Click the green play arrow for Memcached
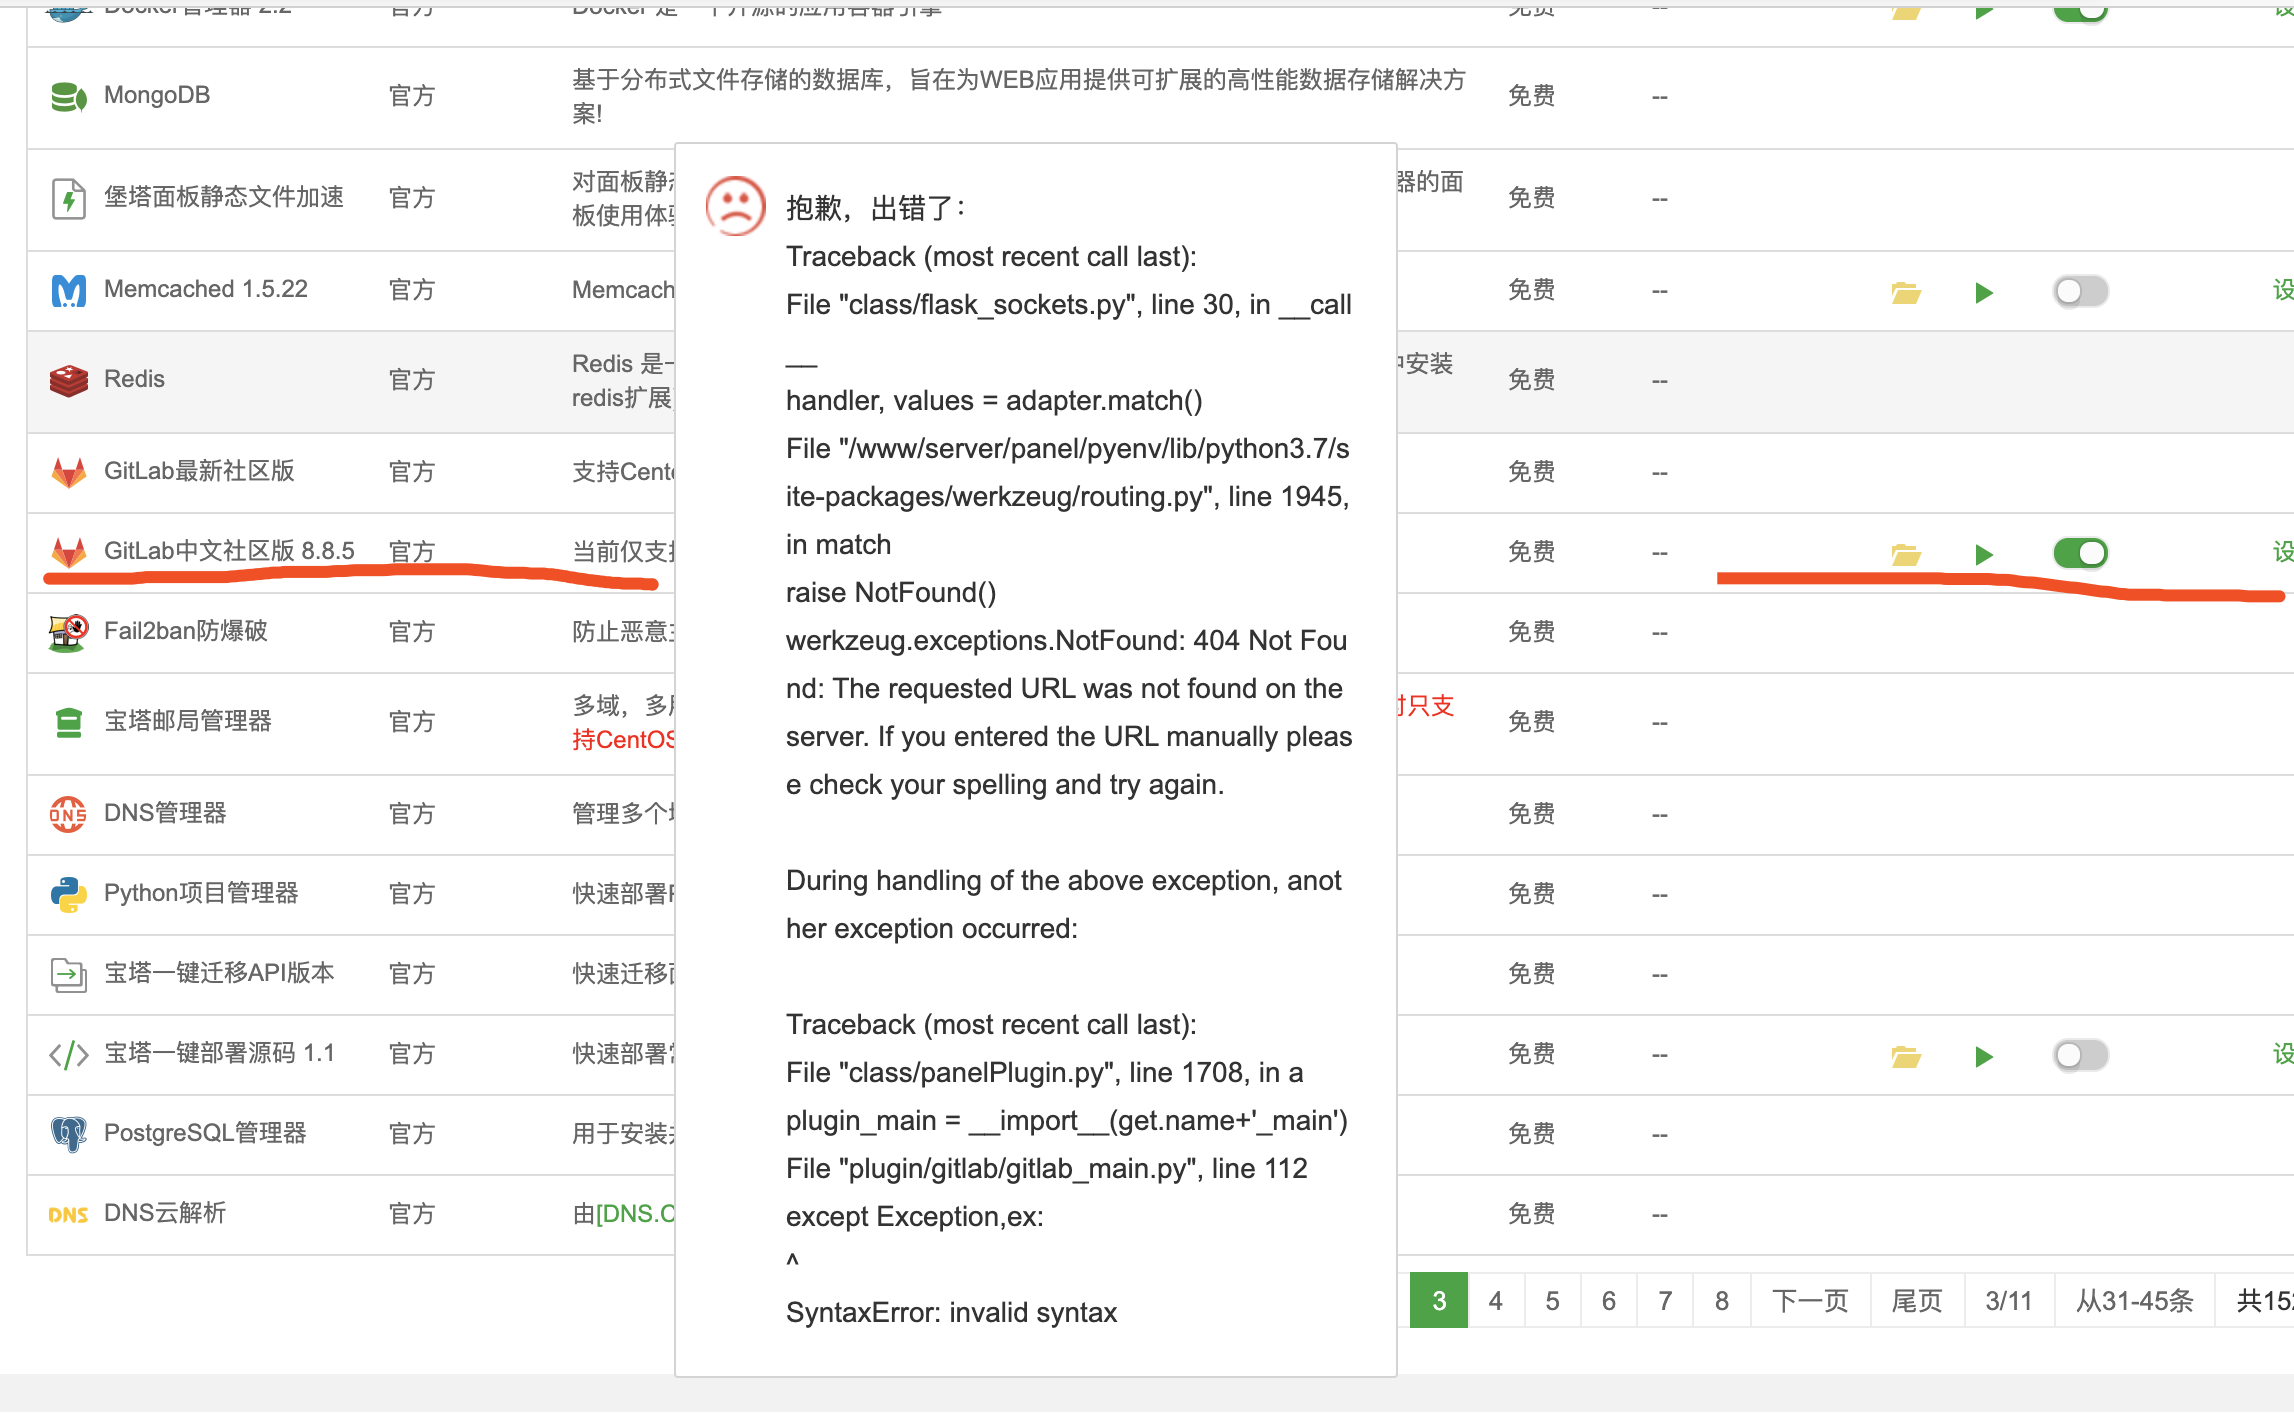The width and height of the screenshot is (2294, 1418). pos(1984,292)
